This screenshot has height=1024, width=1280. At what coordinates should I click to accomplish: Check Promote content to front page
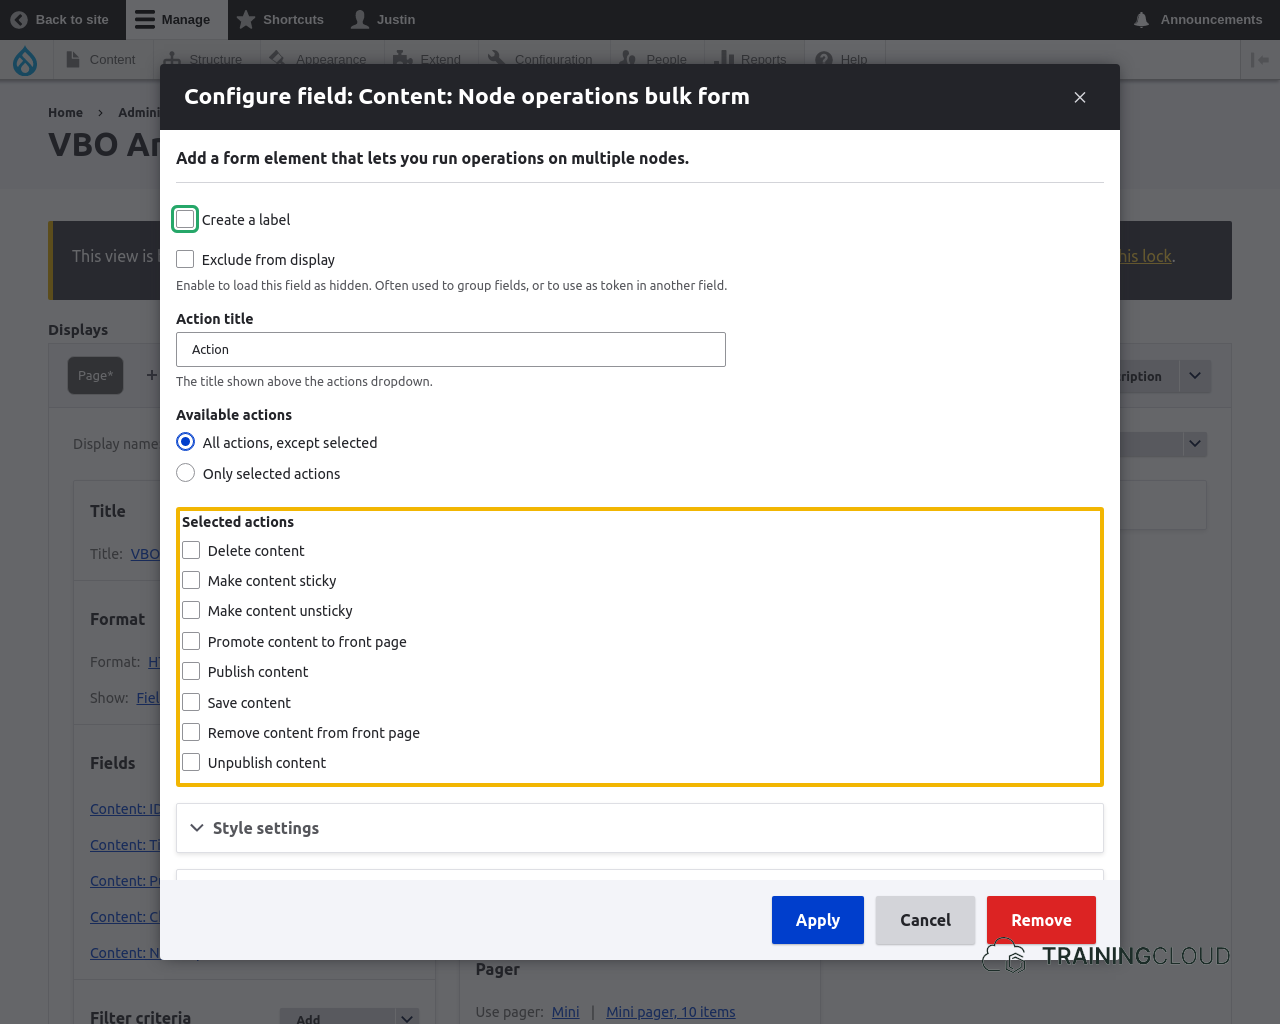191,641
